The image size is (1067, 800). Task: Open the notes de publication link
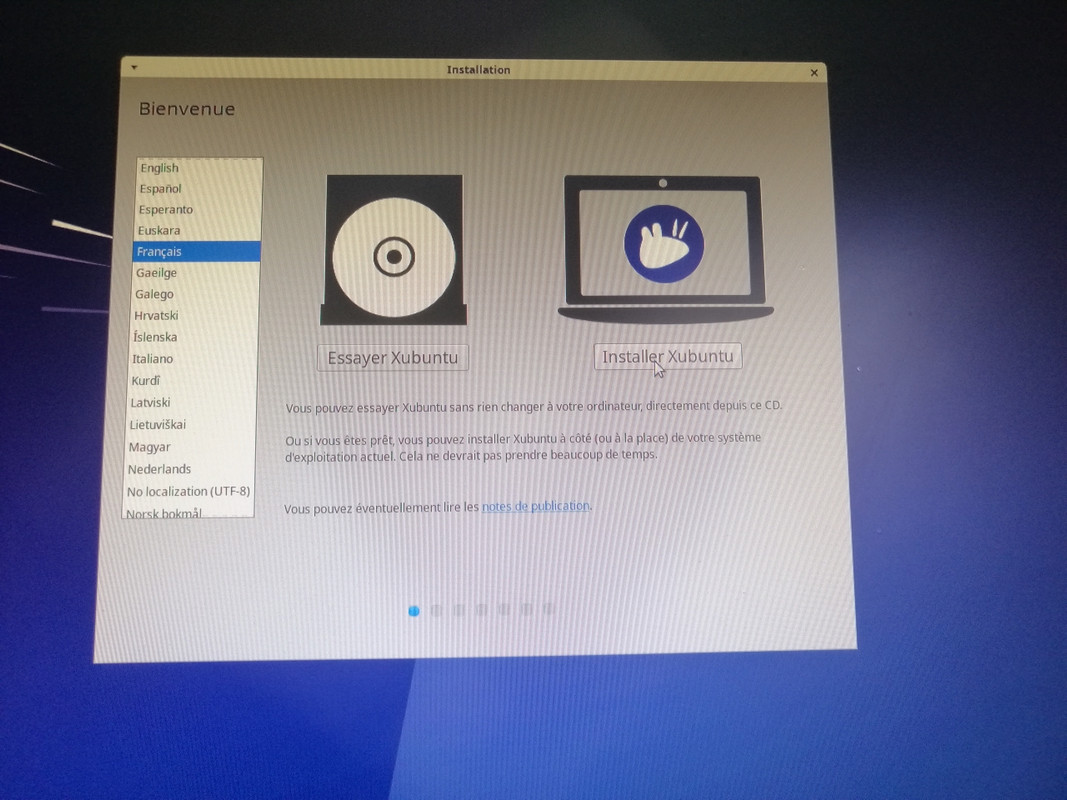(536, 506)
